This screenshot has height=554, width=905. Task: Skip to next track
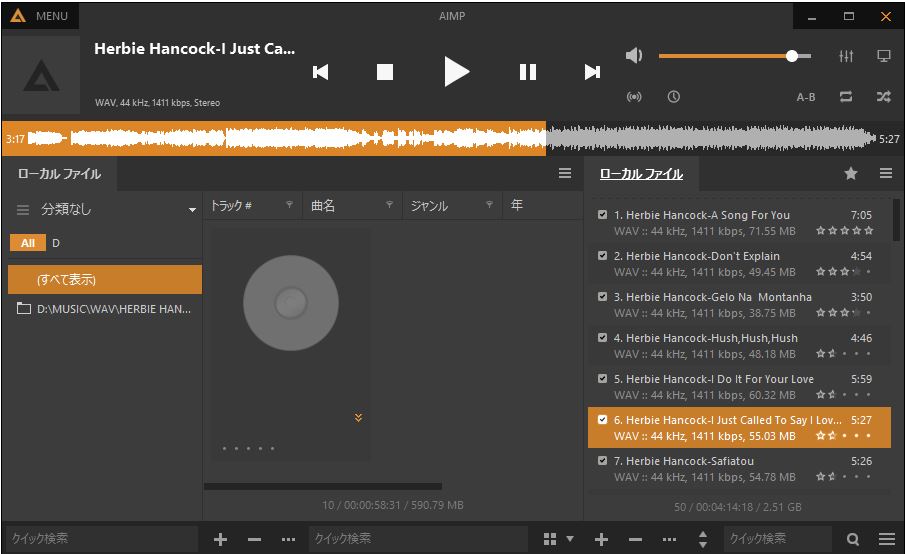[592, 72]
